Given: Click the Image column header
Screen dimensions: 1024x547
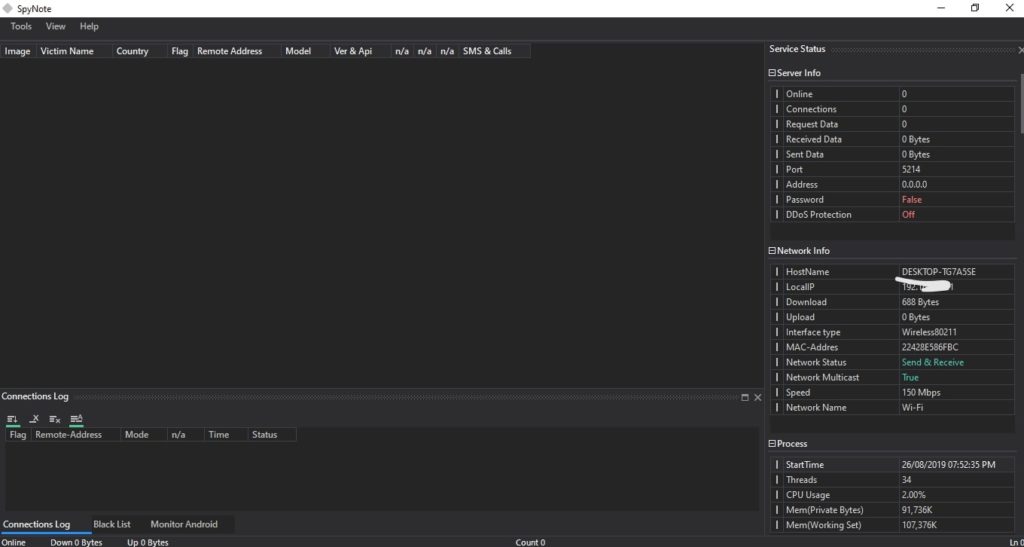Looking at the screenshot, I should tap(18, 51).
